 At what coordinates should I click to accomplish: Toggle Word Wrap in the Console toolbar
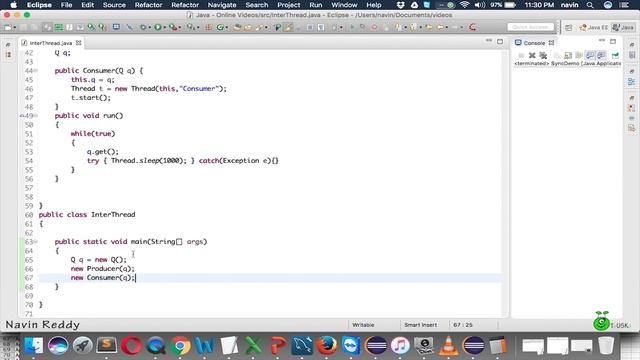click(578, 55)
